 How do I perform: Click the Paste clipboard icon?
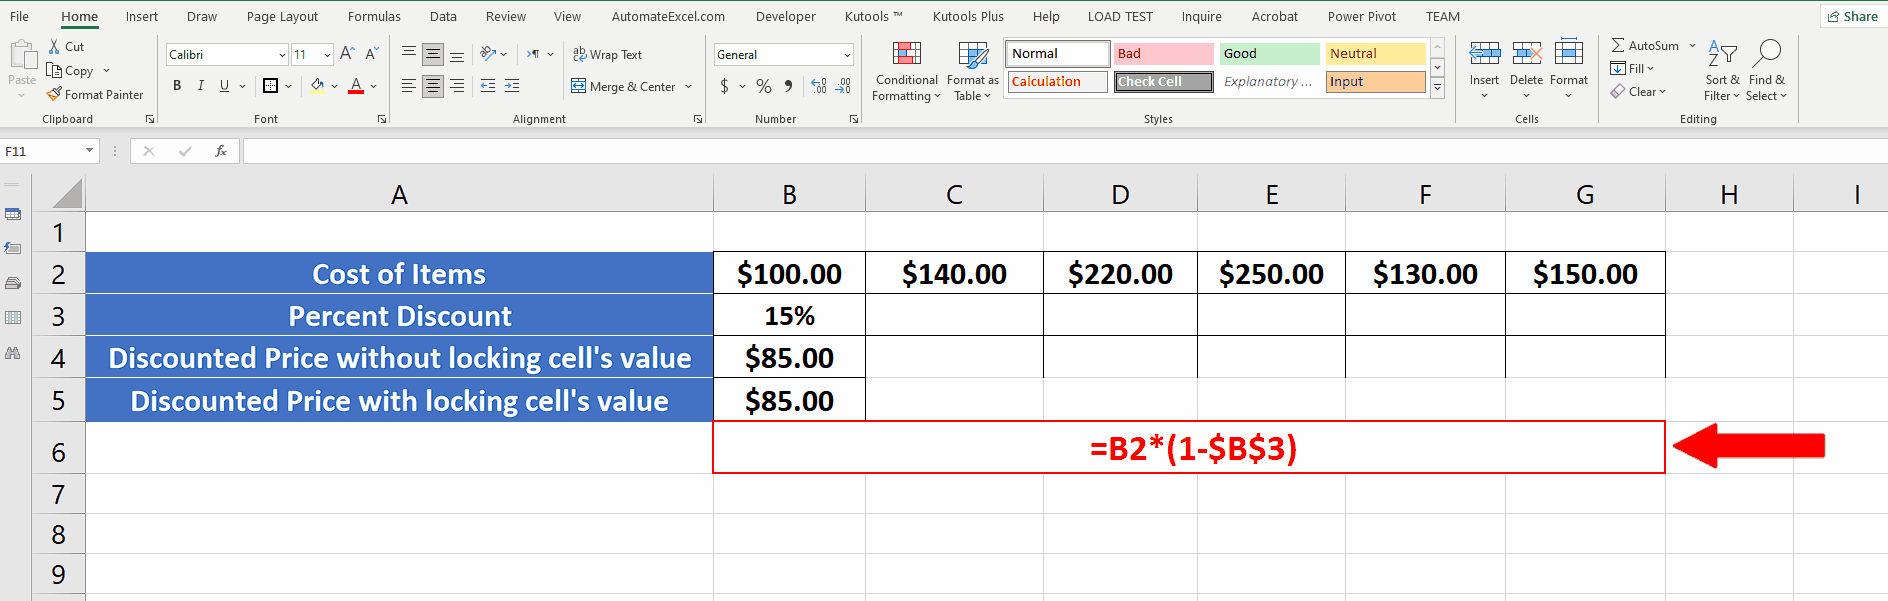(22, 54)
